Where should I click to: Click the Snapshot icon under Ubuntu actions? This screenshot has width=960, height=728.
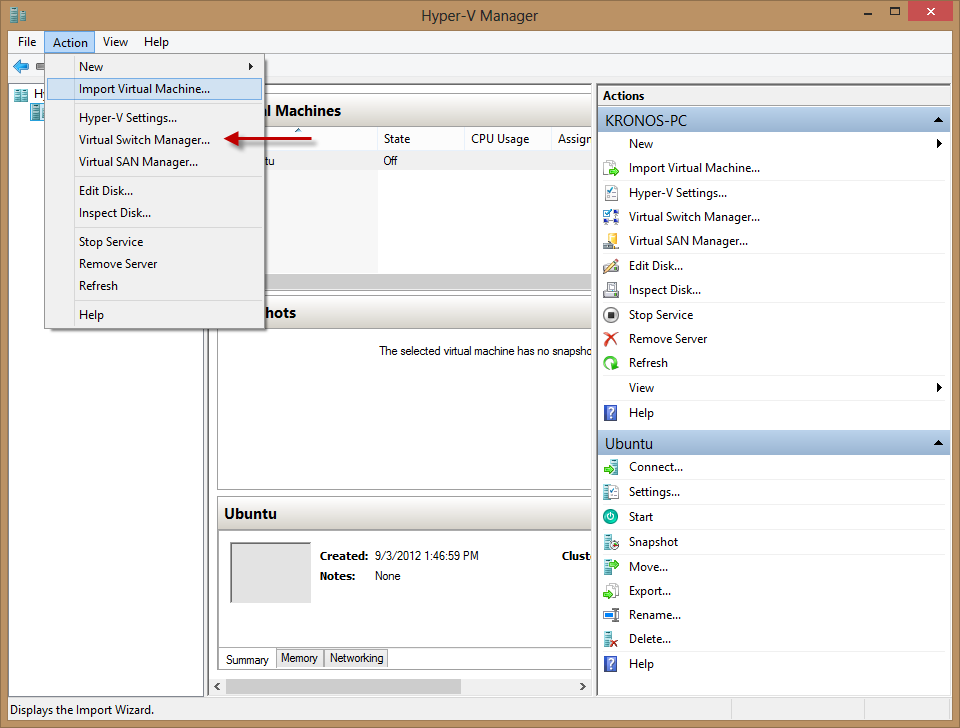click(611, 542)
